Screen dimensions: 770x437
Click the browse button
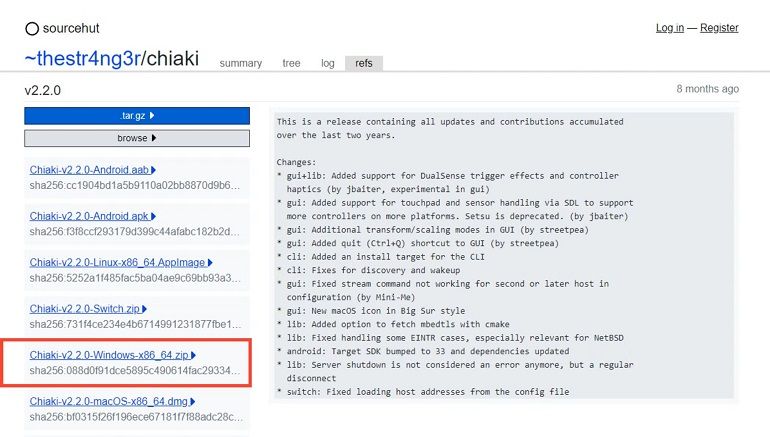click(x=137, y=138)
